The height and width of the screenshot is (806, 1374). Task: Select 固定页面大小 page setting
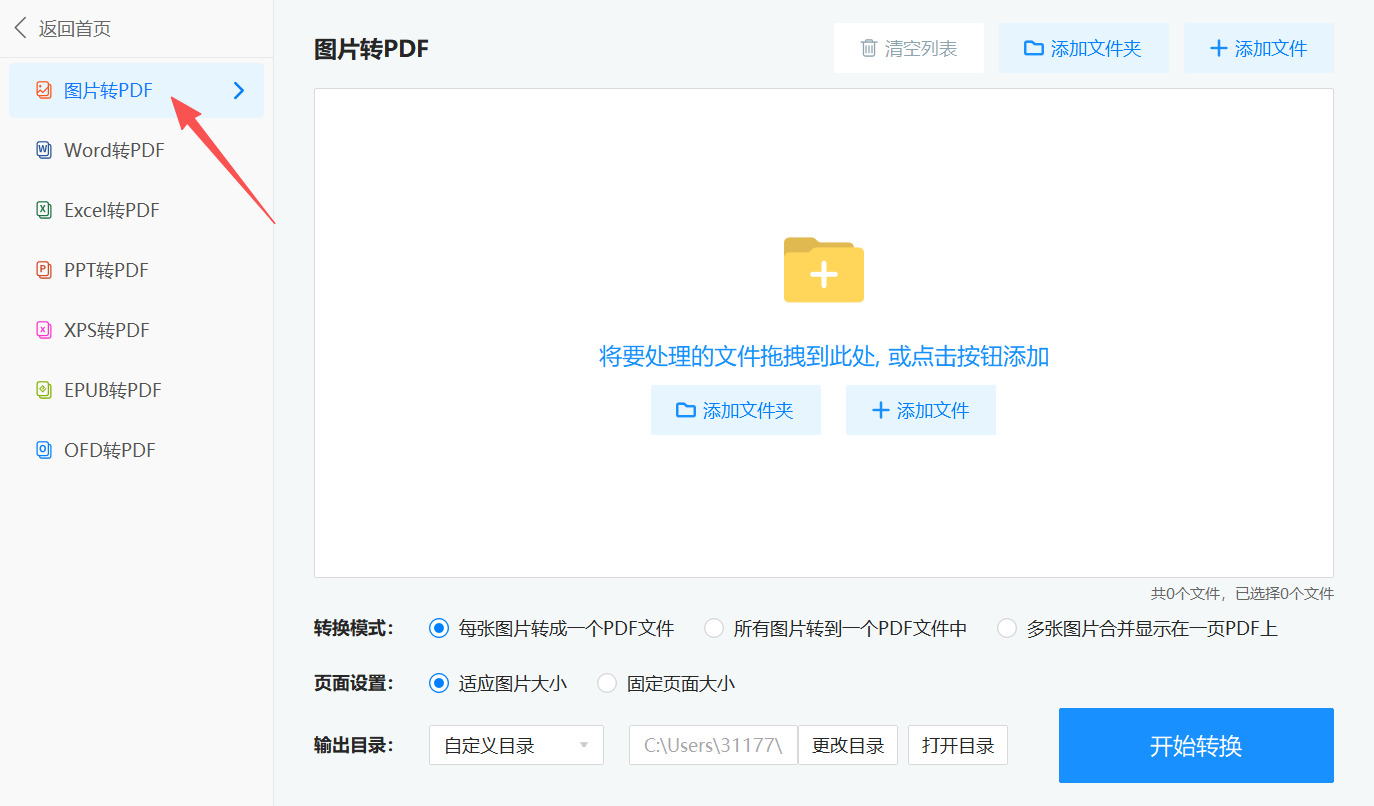click(x=607, y=683)
